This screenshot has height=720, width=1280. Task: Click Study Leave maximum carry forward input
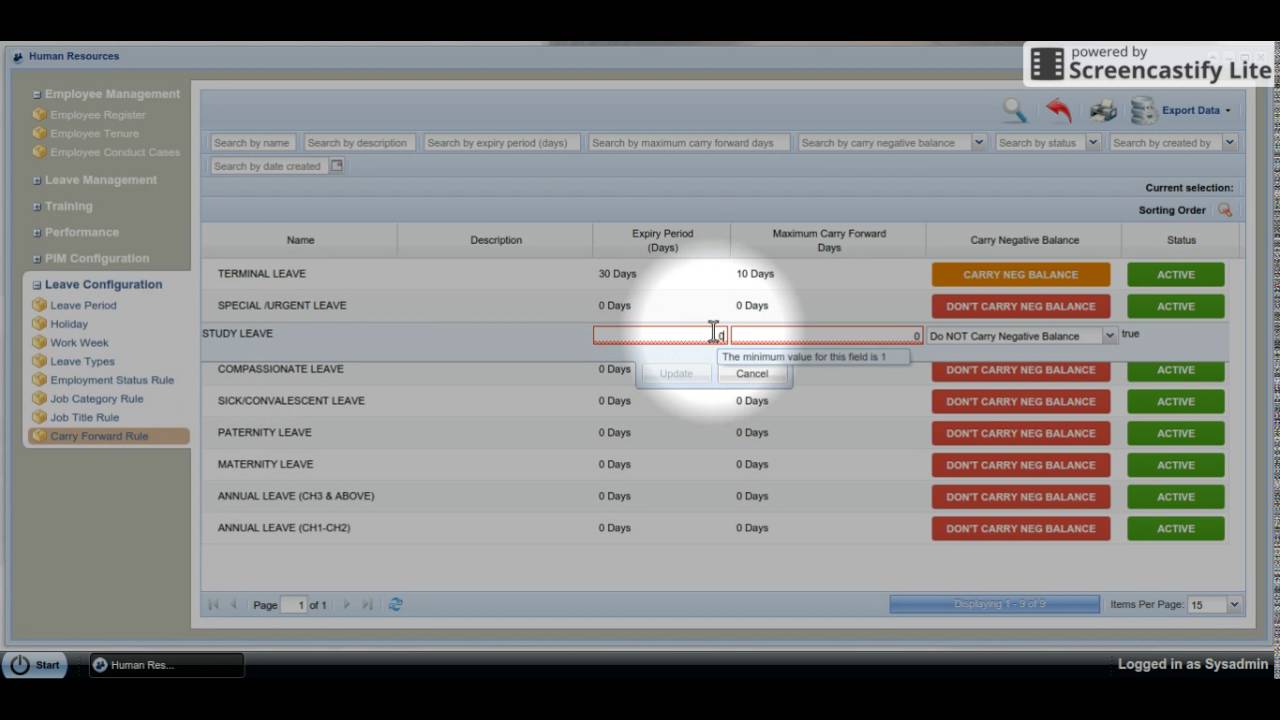point(827,336)
